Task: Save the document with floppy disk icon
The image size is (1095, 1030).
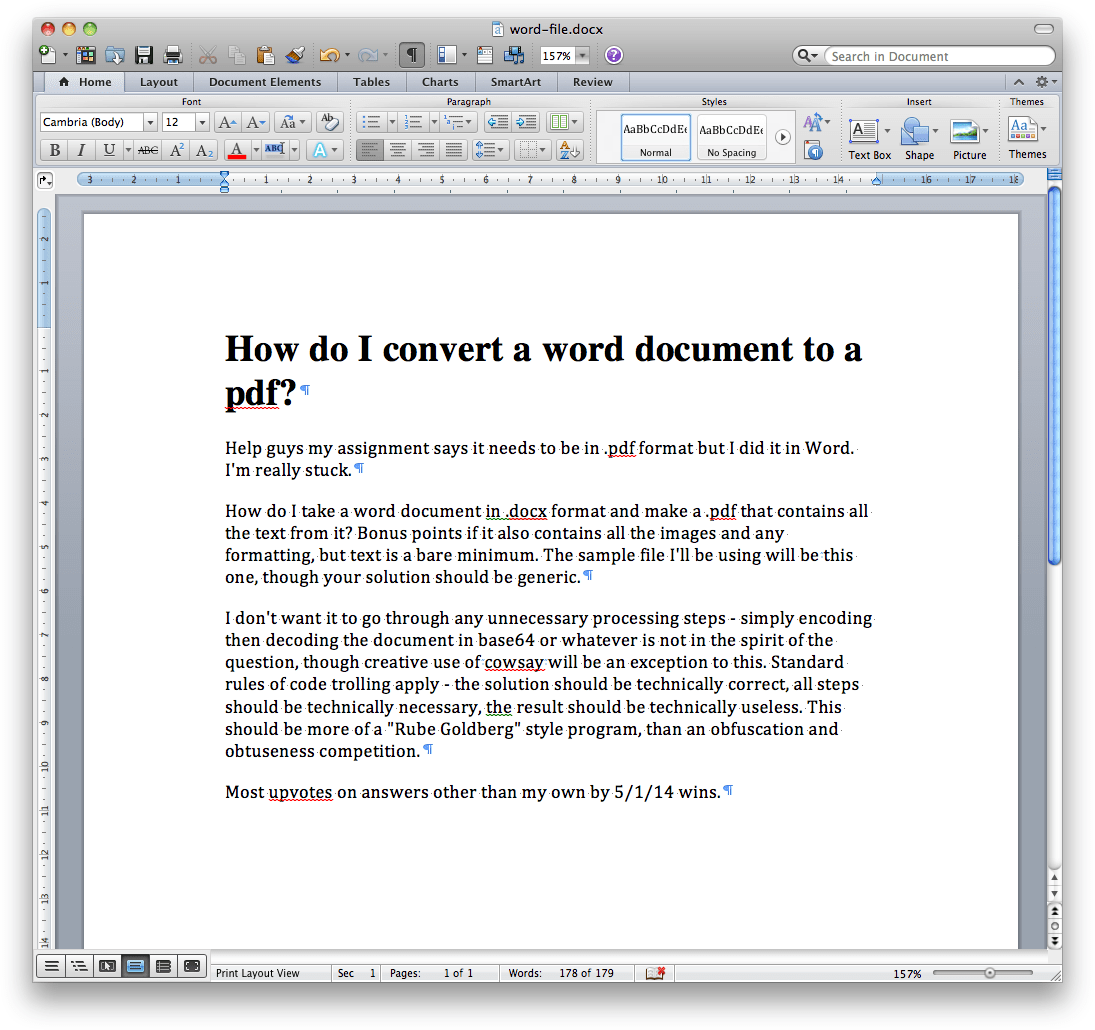Action: [144, 55]
